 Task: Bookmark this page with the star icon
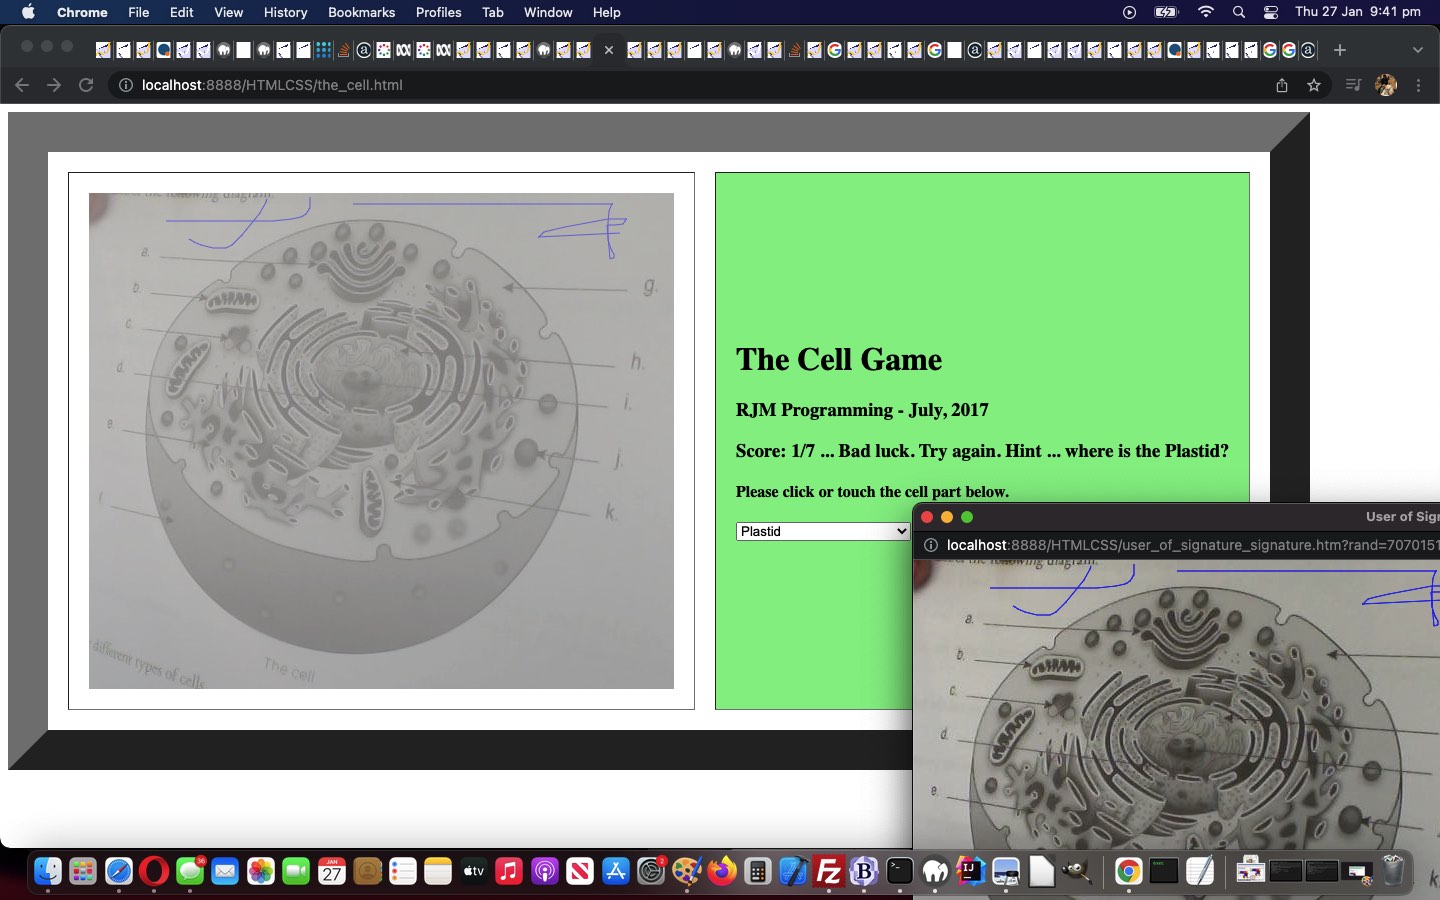1314,86
